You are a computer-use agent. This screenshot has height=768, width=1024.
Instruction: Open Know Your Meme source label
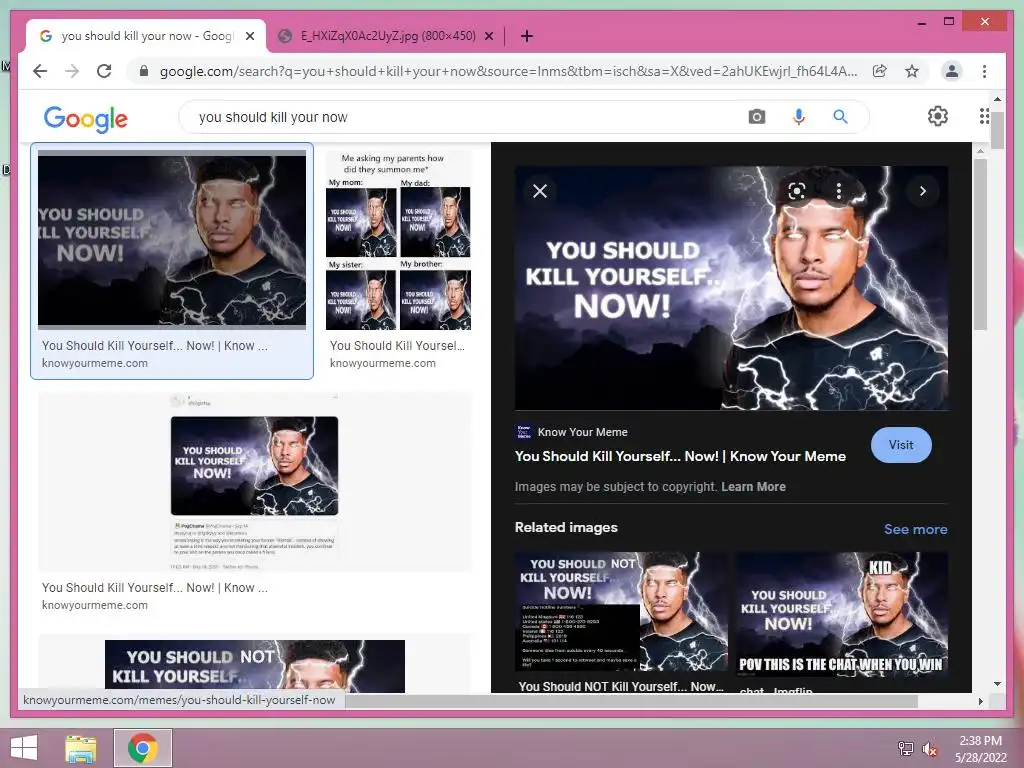coord(582,432)
